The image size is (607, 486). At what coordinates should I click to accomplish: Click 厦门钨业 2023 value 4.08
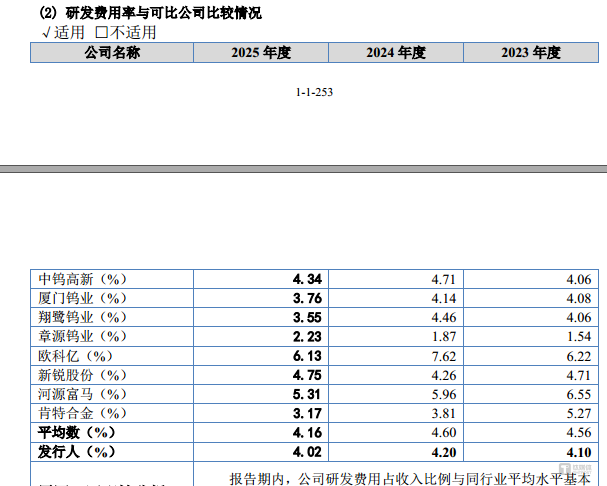(579, 298)
